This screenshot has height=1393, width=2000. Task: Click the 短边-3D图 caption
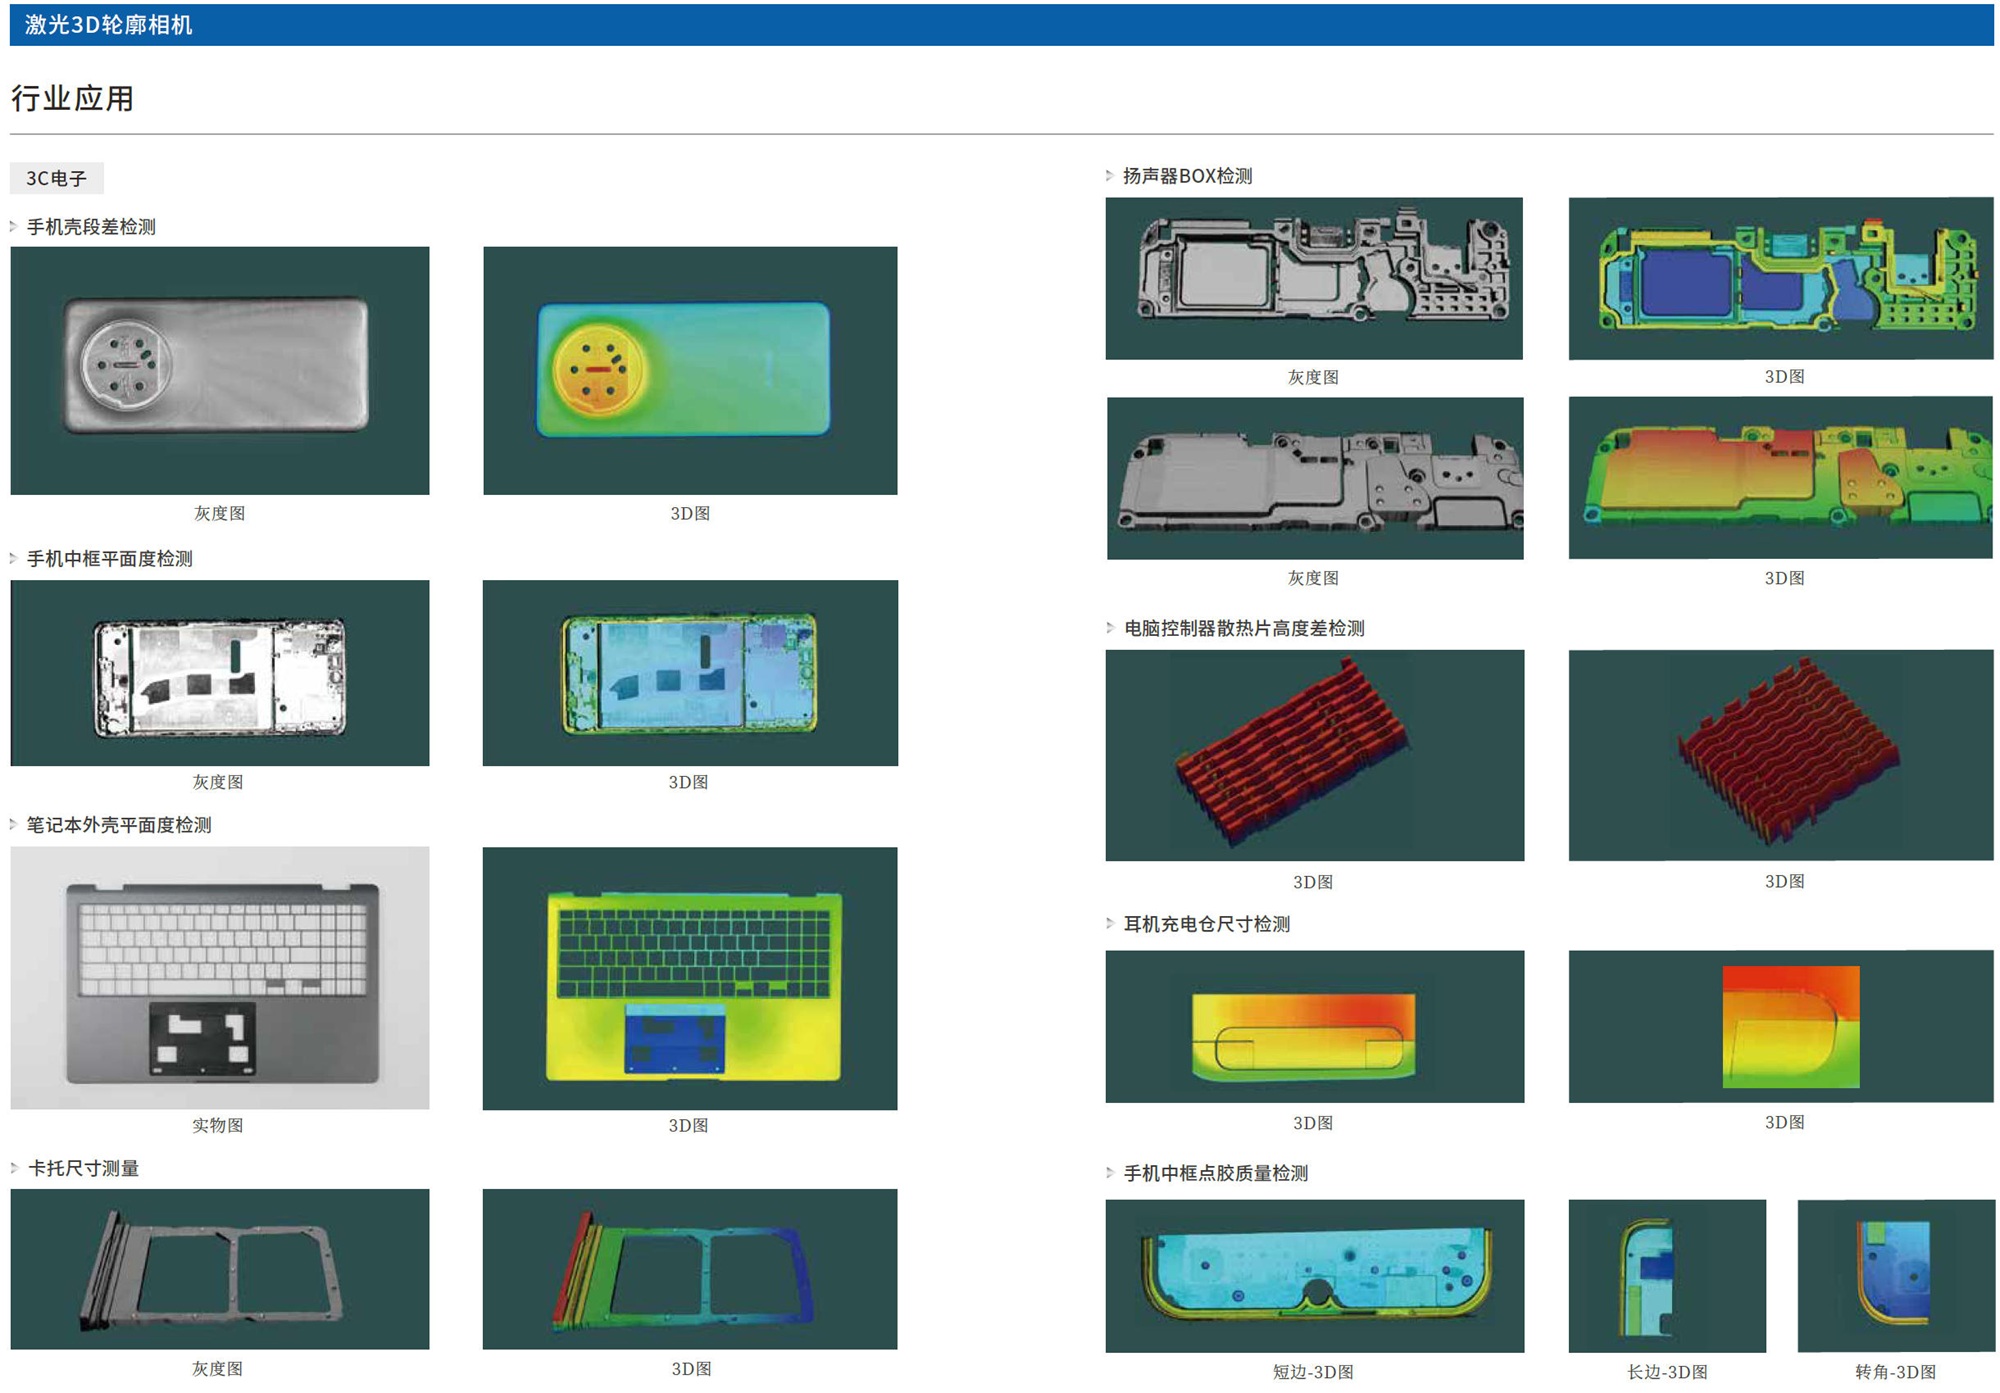pos(1313,1372)
